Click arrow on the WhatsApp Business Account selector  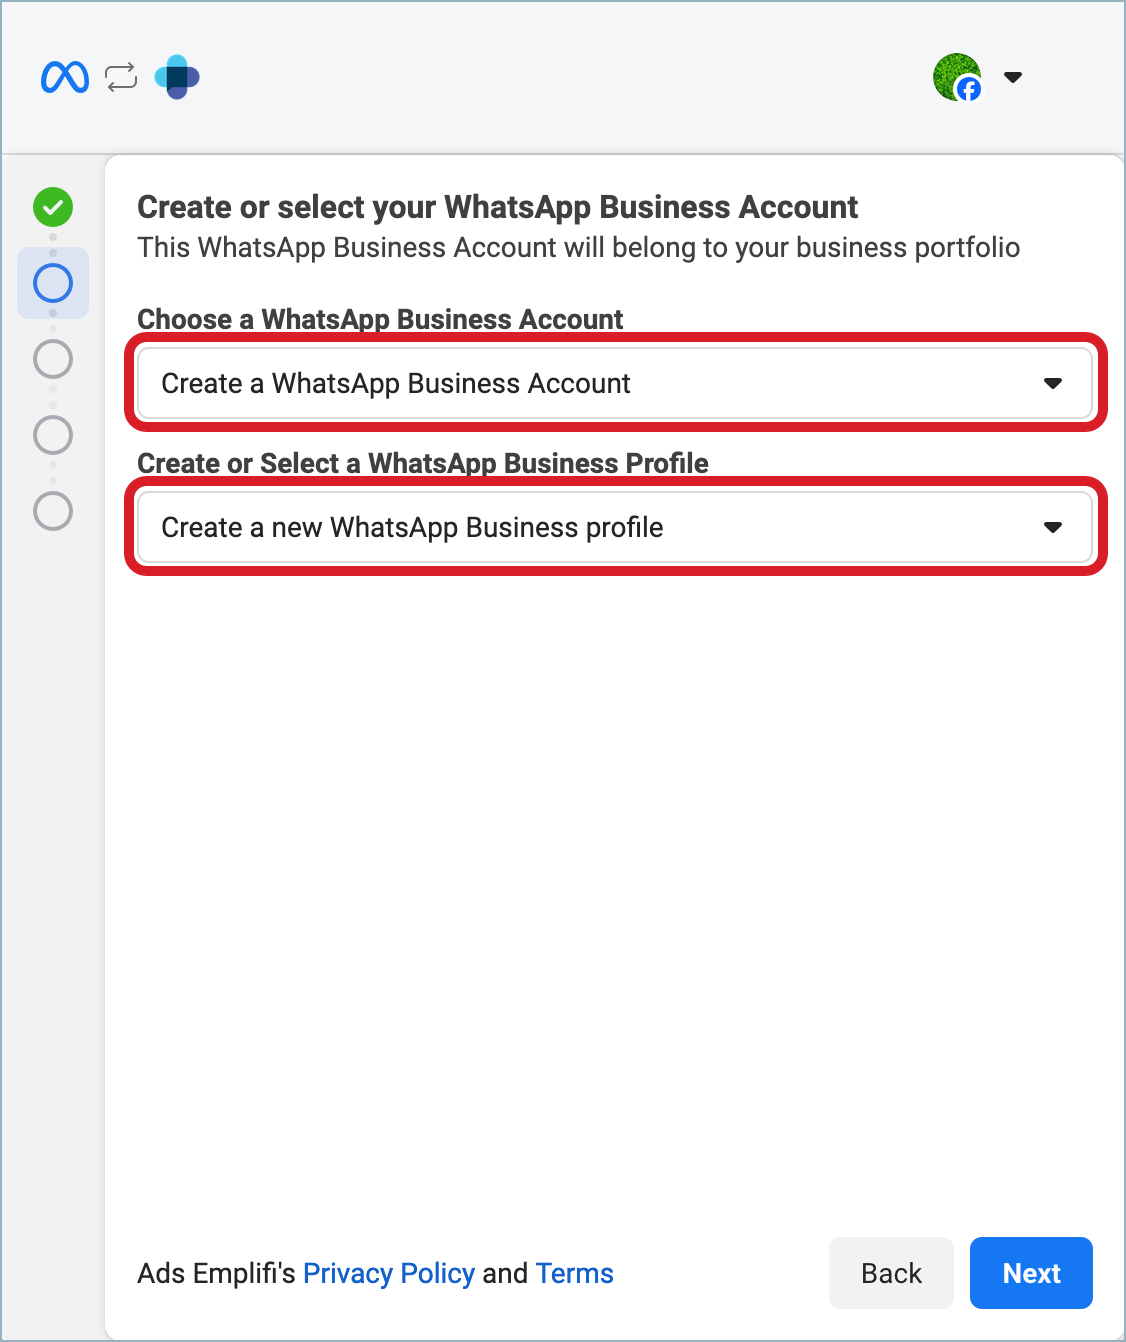point(1052,383)
